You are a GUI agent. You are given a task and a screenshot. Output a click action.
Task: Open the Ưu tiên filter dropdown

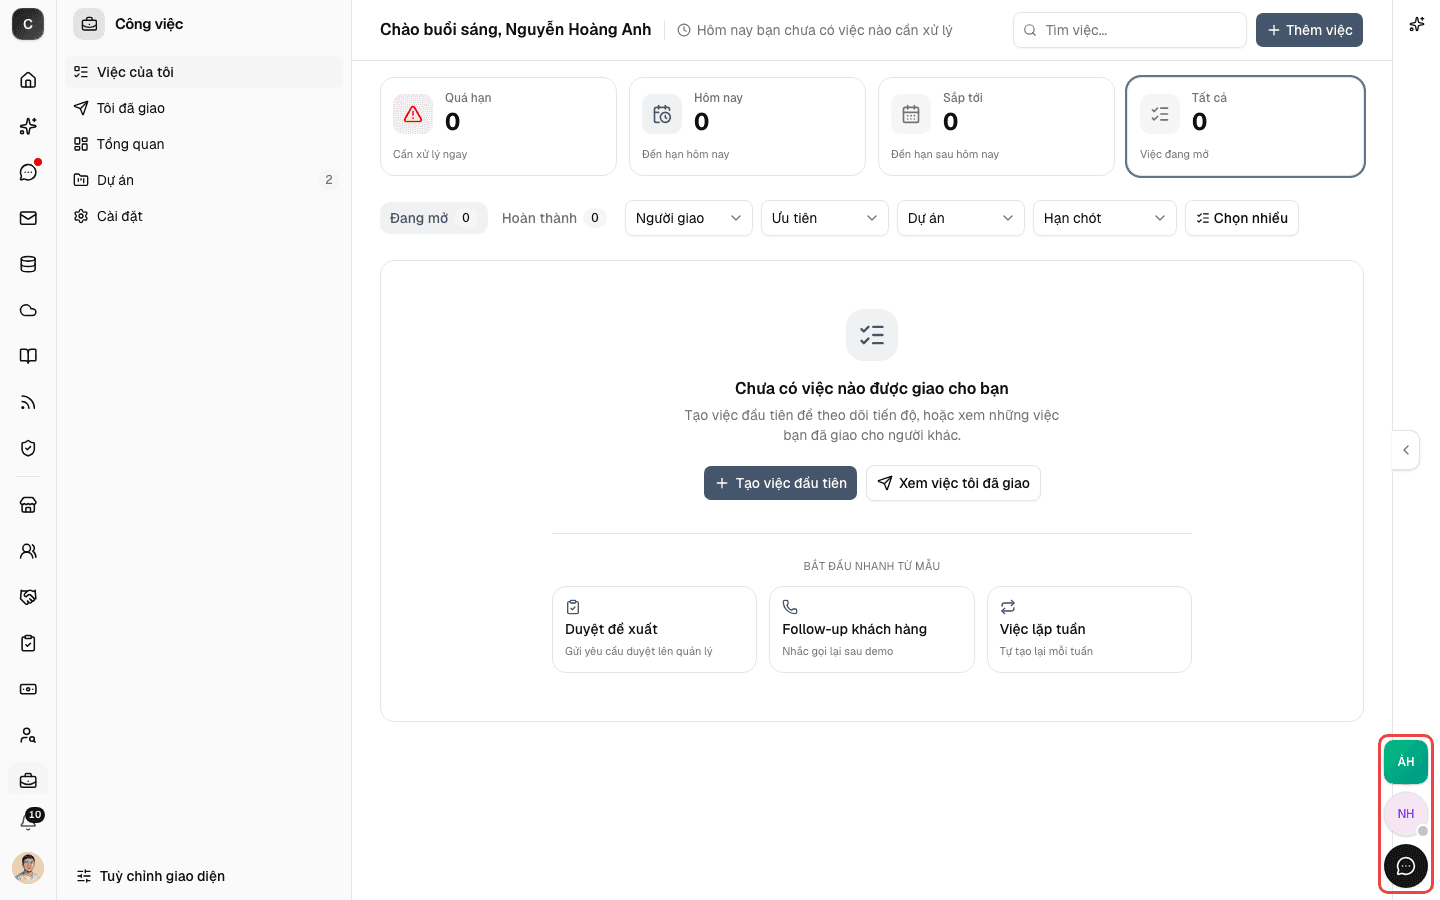[825, 218]
